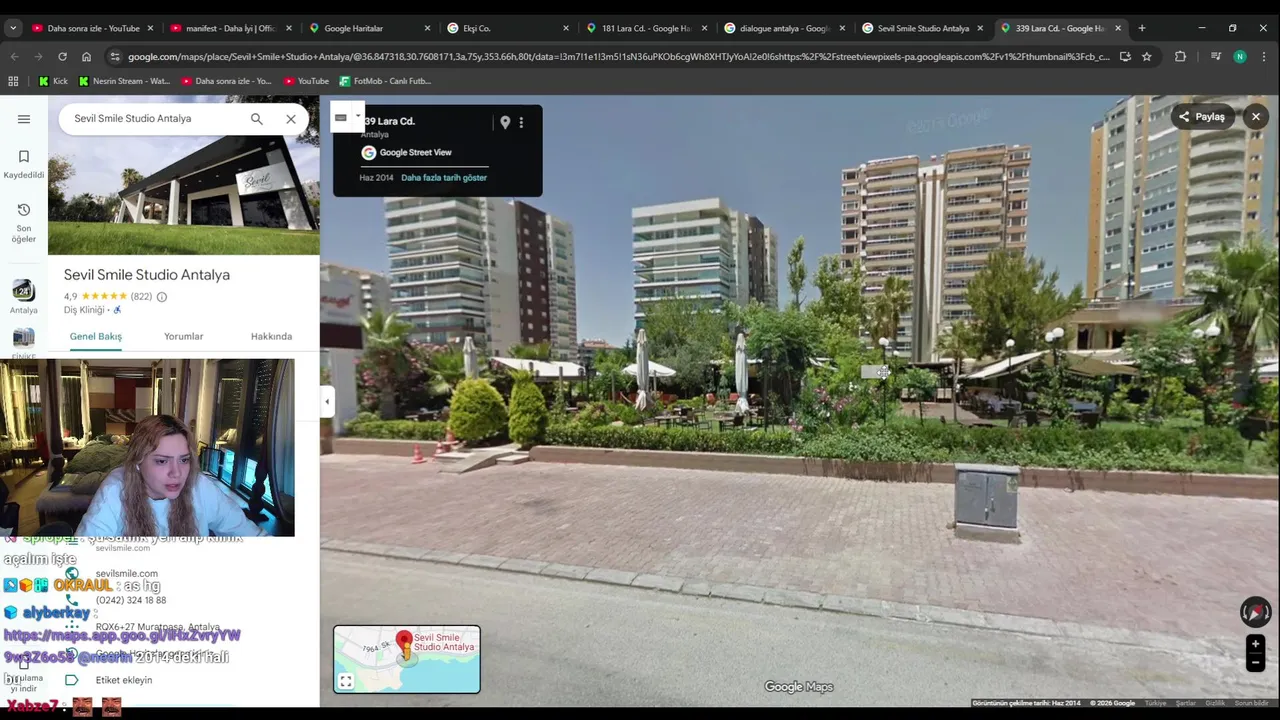Collapse the side panel arrow

[x=327, y=402]
